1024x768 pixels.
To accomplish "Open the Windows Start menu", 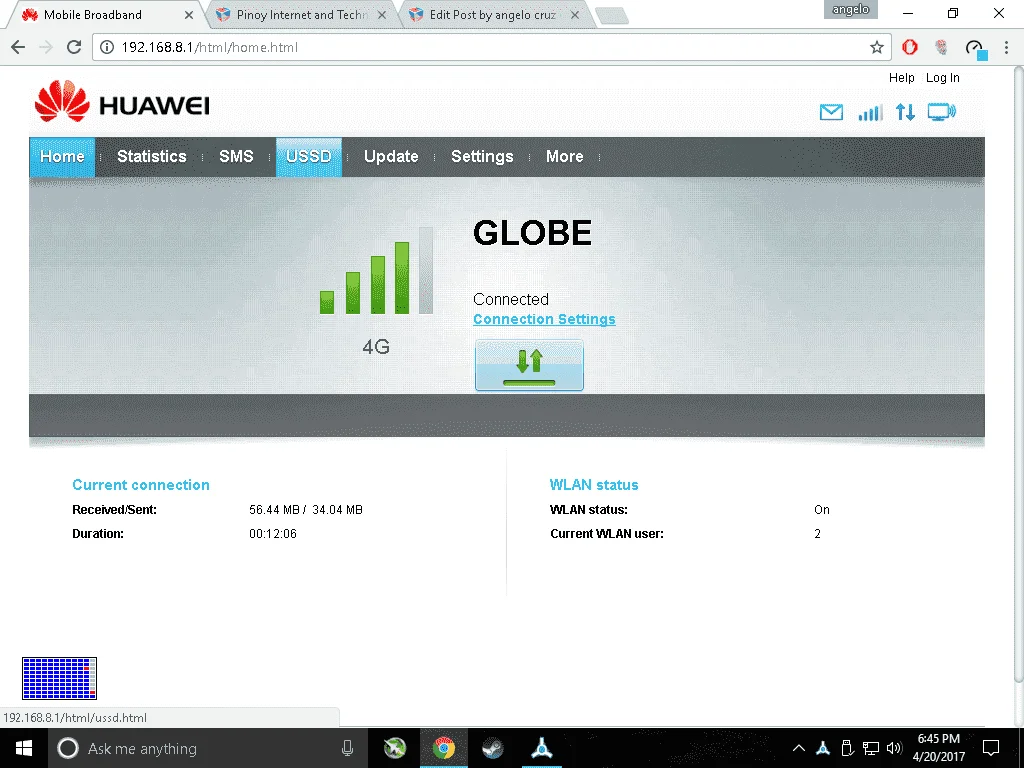I will [x=24, y=748].
